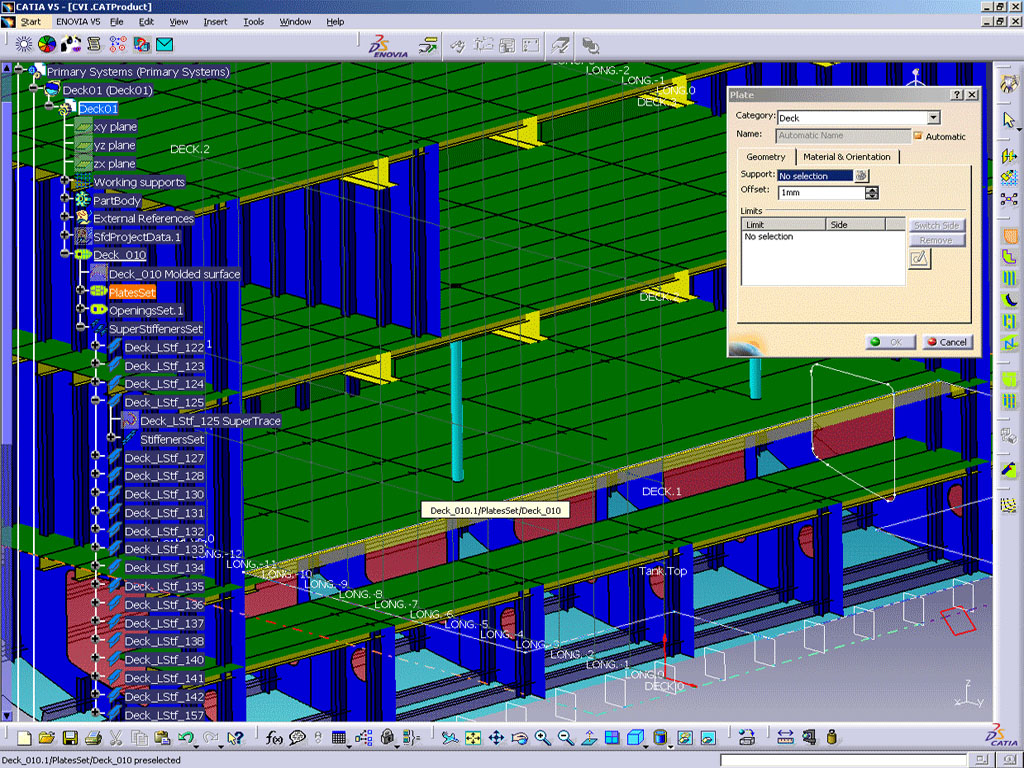Select PlatesSet in the specification tree
The height and width of the screenshot is (768, 1024).
pos(132,292)
